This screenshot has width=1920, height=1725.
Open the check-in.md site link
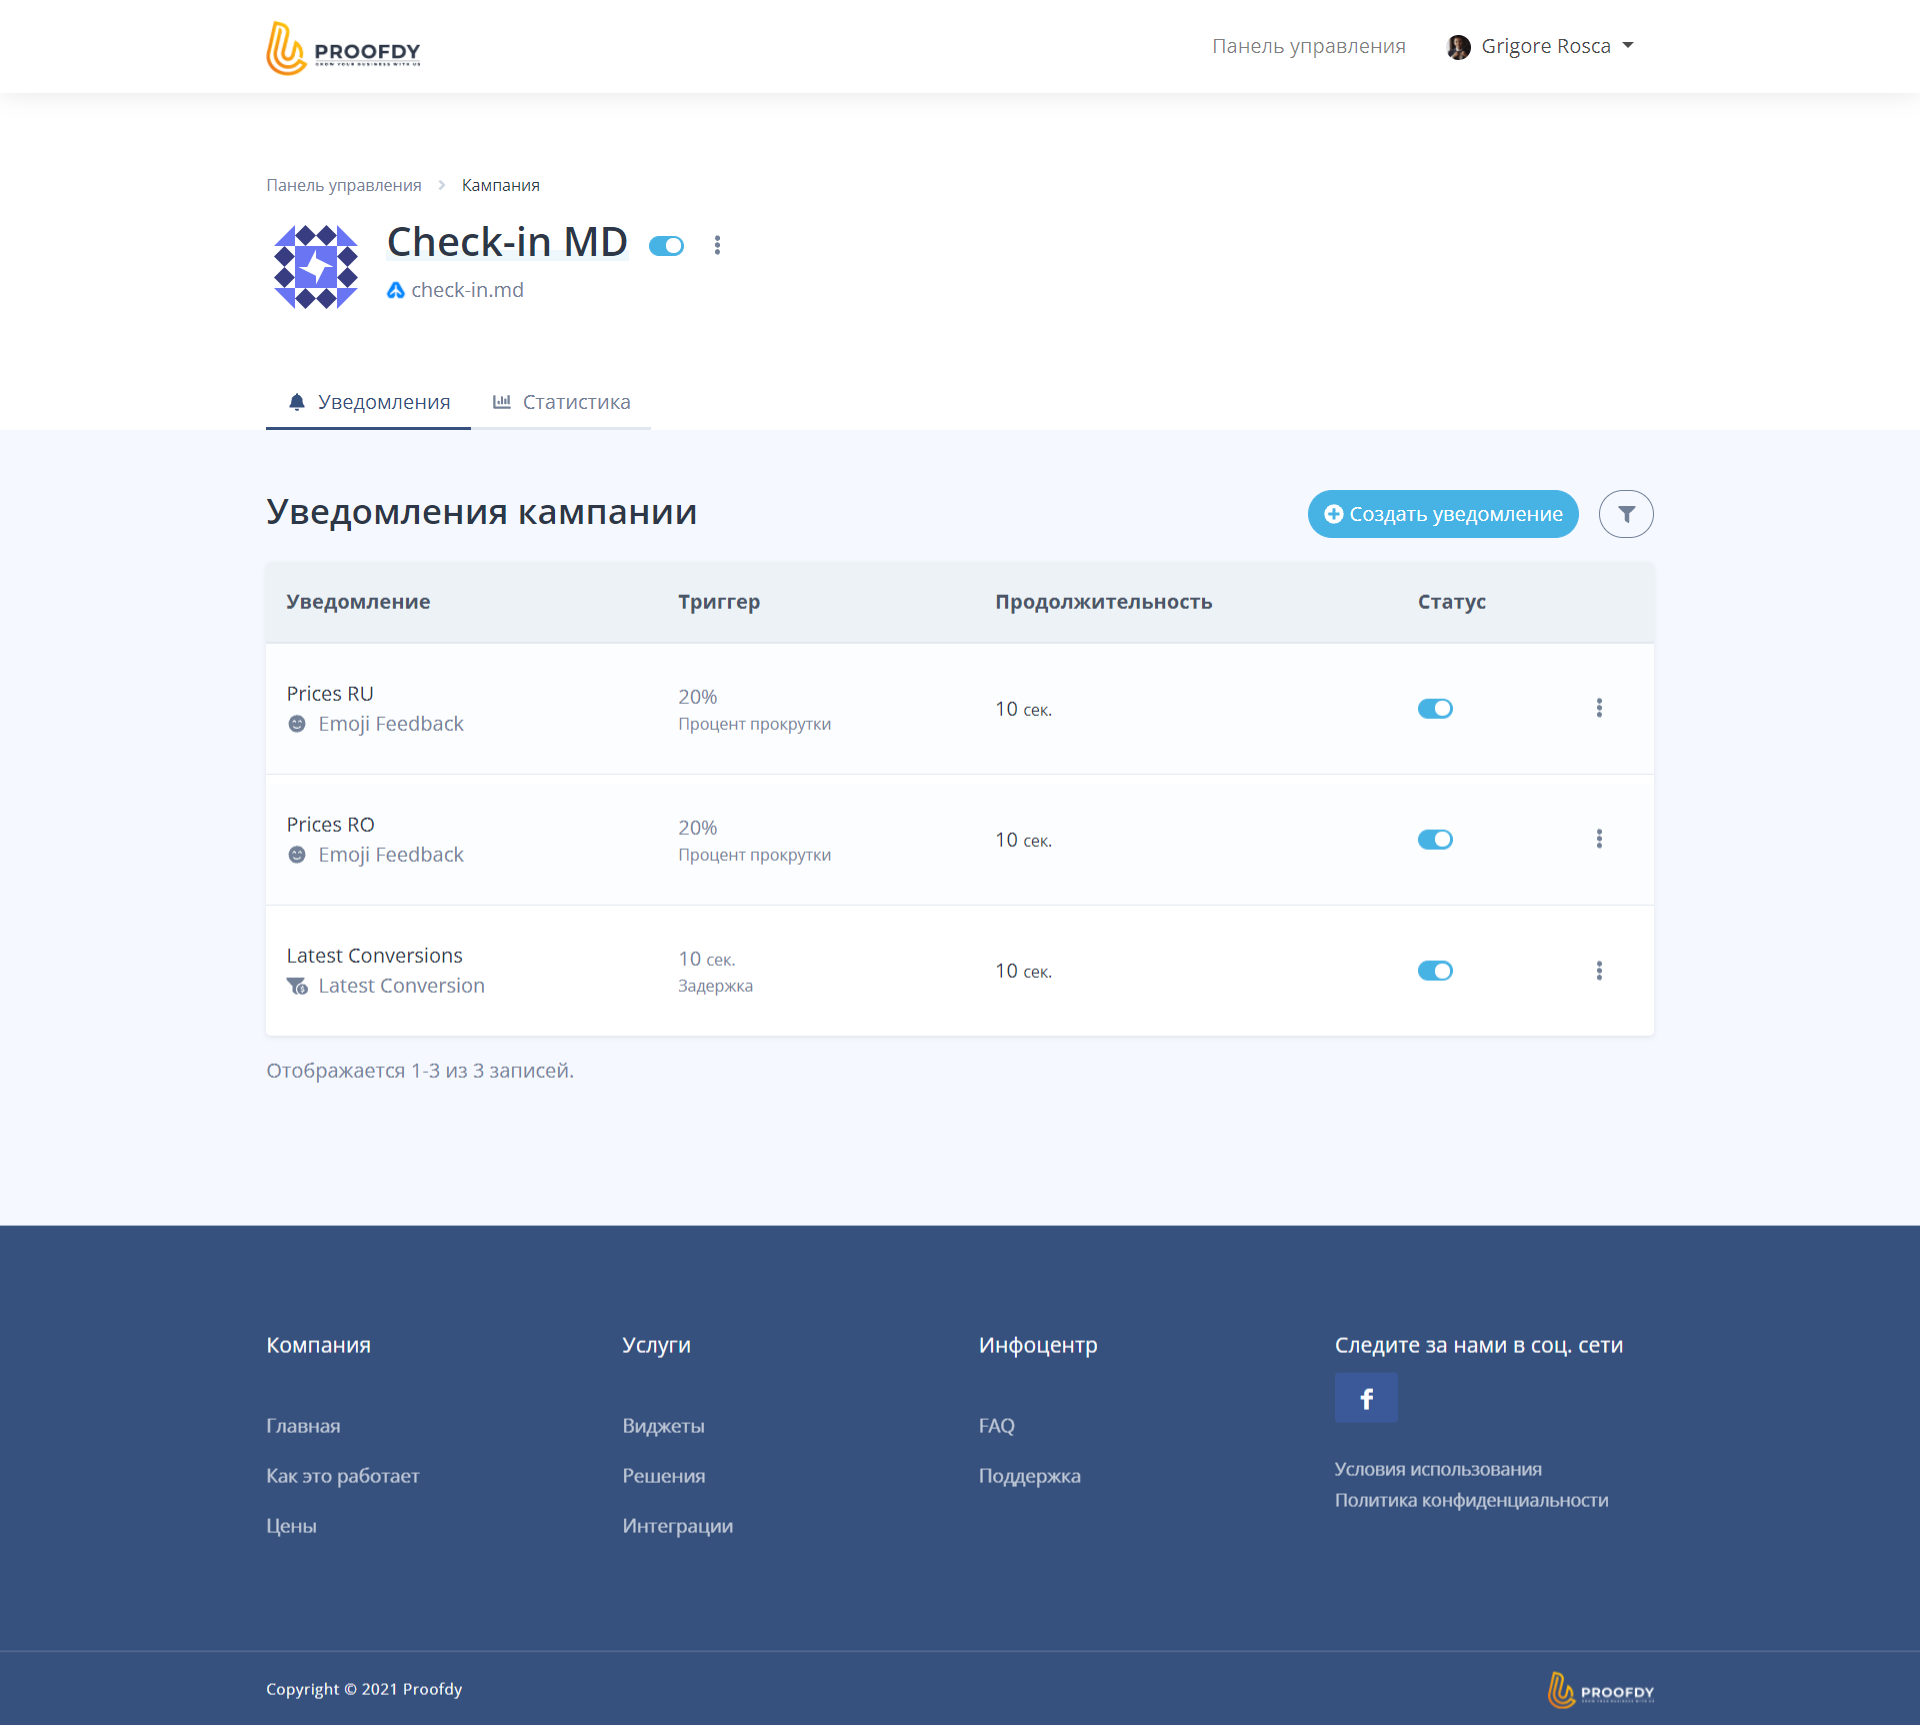coord(467,290)
